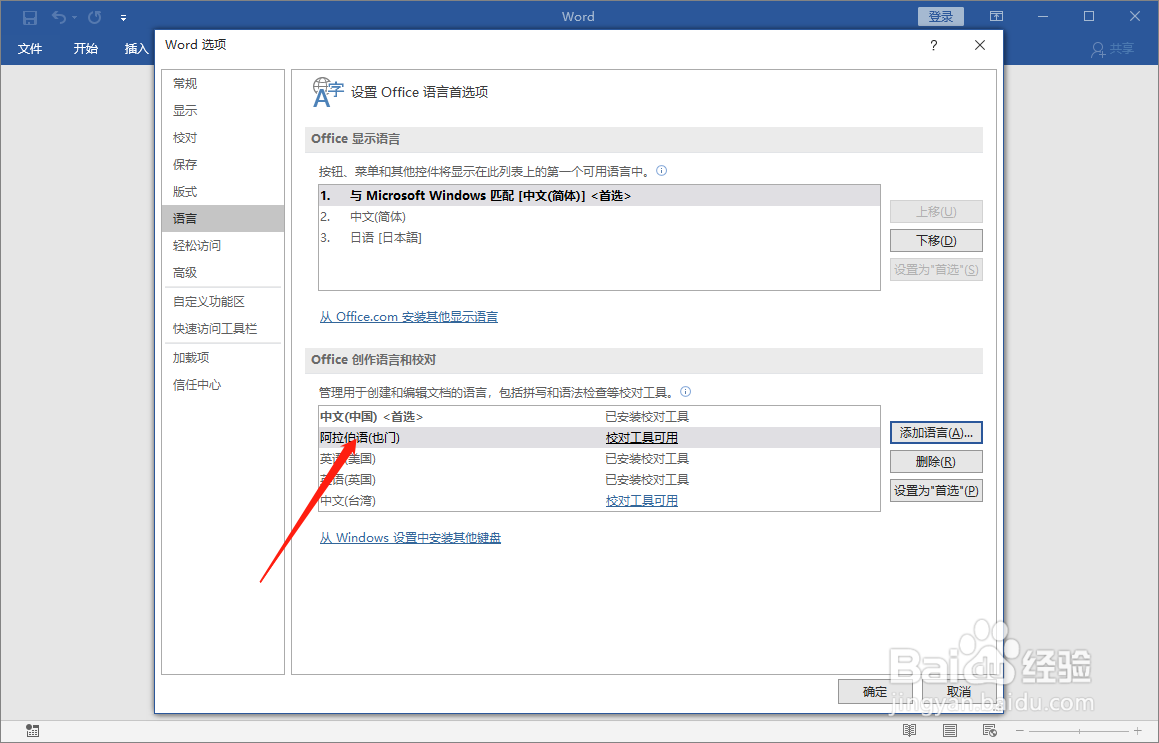This screenshot has height=743, width=1159.
Task: Switch to Read Mode view icon
Action: (909, 731)
